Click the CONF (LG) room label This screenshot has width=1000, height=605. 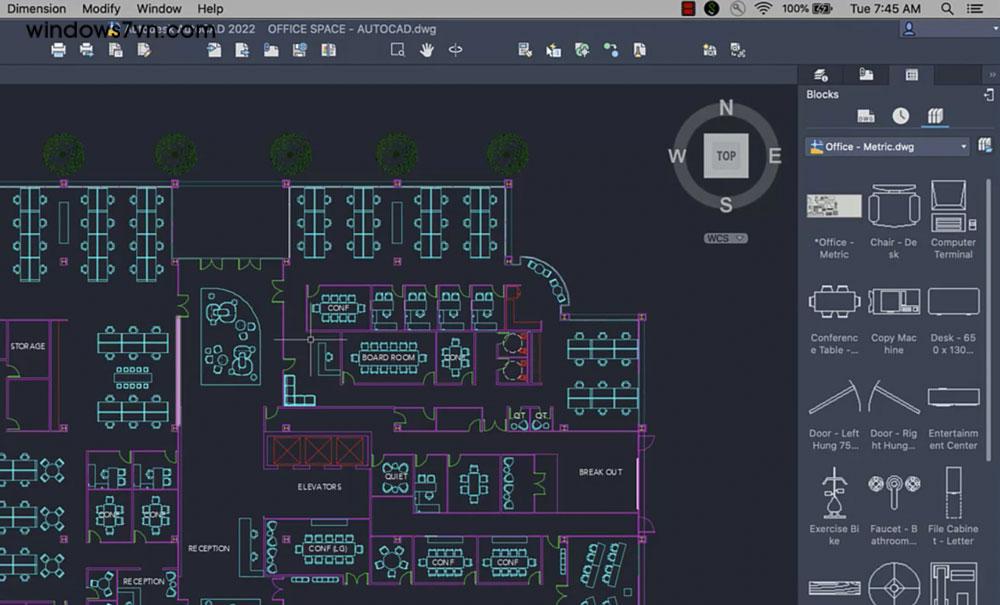328,548
